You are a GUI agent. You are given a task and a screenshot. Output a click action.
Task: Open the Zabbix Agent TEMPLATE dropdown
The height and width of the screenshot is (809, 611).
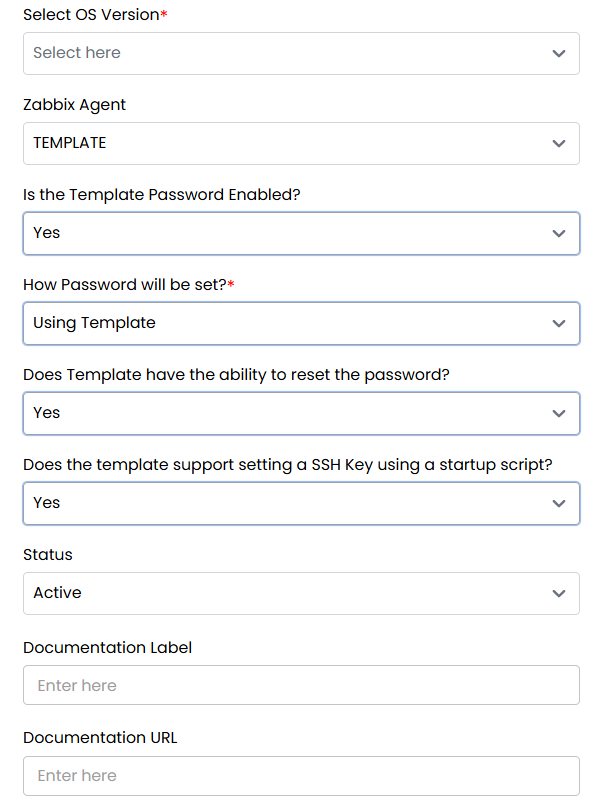tap(300, 143)
